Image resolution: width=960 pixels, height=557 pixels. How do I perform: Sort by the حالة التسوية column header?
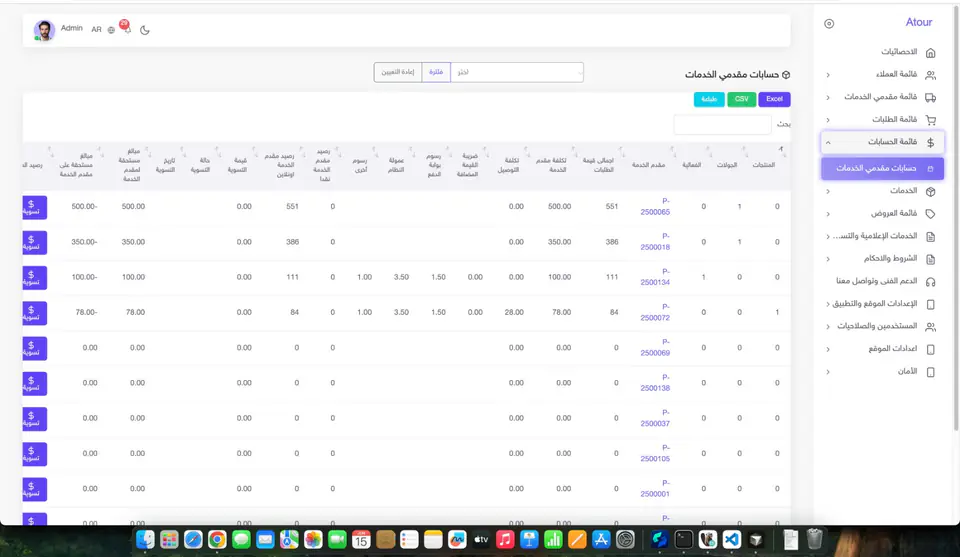click(x=200, y=165)
